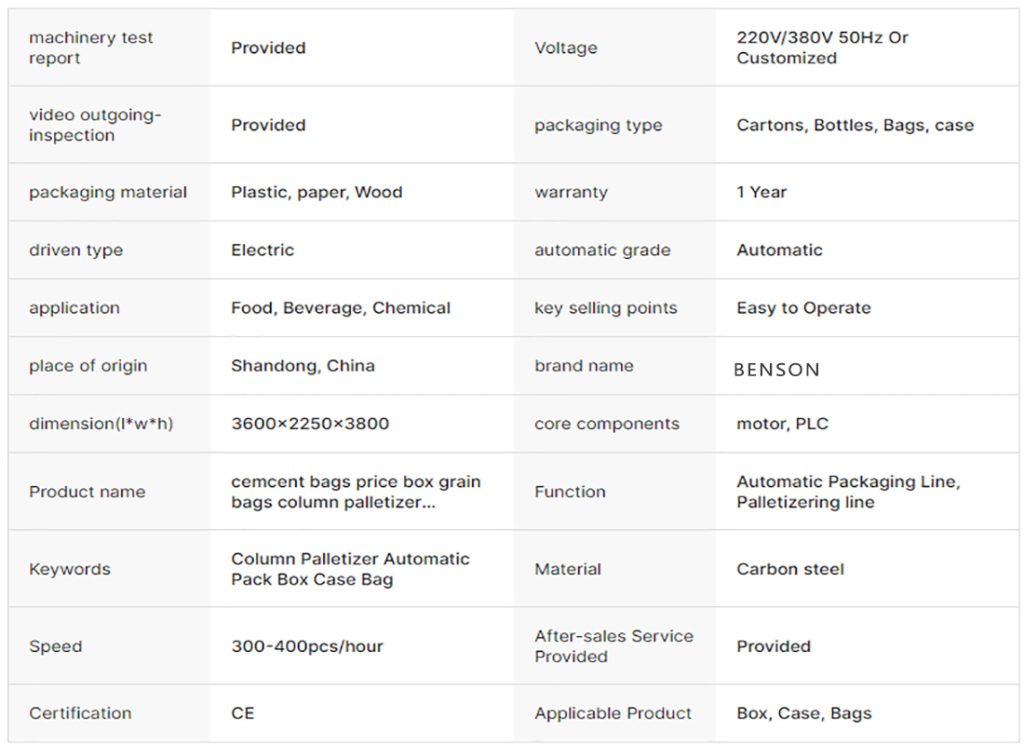Select the "Plastic, paper, Wood" value

[316, 192]
